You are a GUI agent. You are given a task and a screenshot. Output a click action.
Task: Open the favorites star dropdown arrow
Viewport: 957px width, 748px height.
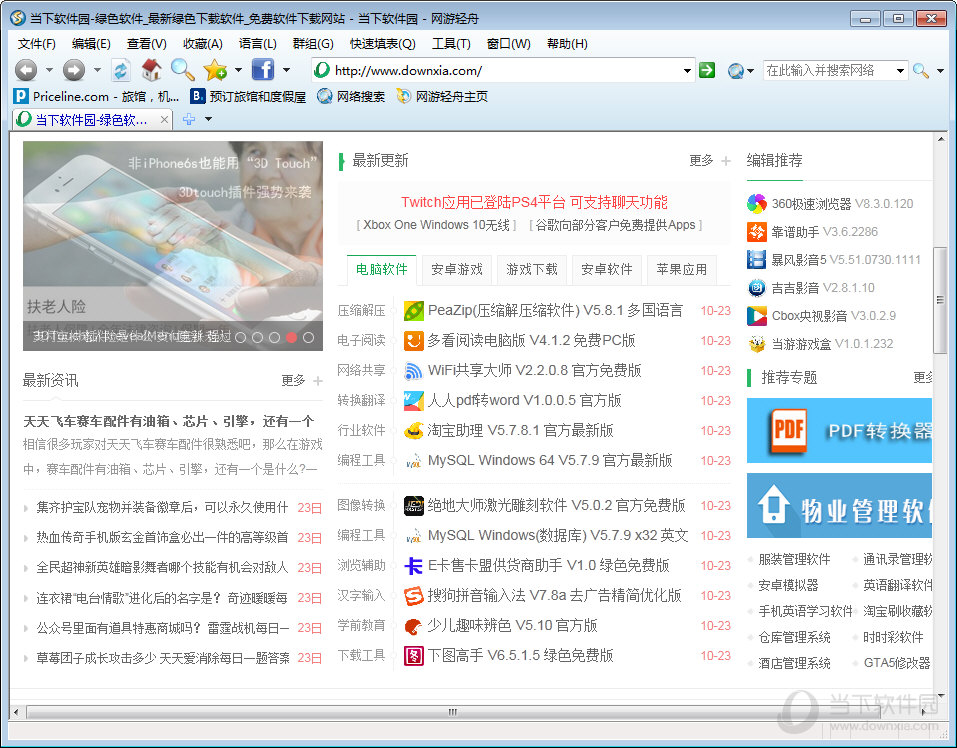pyautogui.click(x=238, y=70)
